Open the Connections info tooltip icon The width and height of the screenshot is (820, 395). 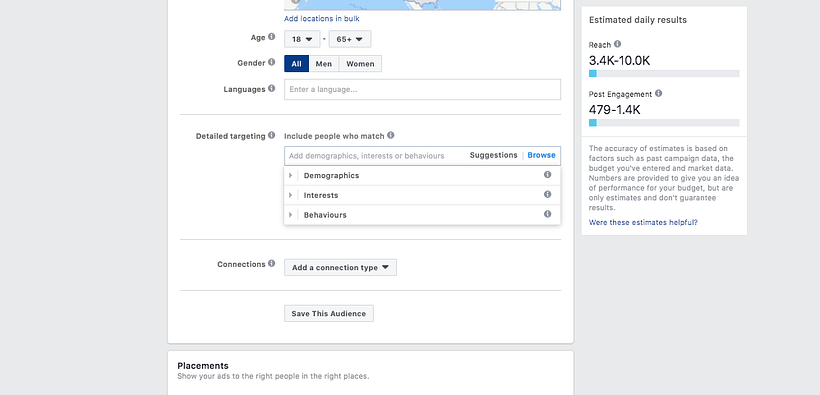(x=271, y=264)
